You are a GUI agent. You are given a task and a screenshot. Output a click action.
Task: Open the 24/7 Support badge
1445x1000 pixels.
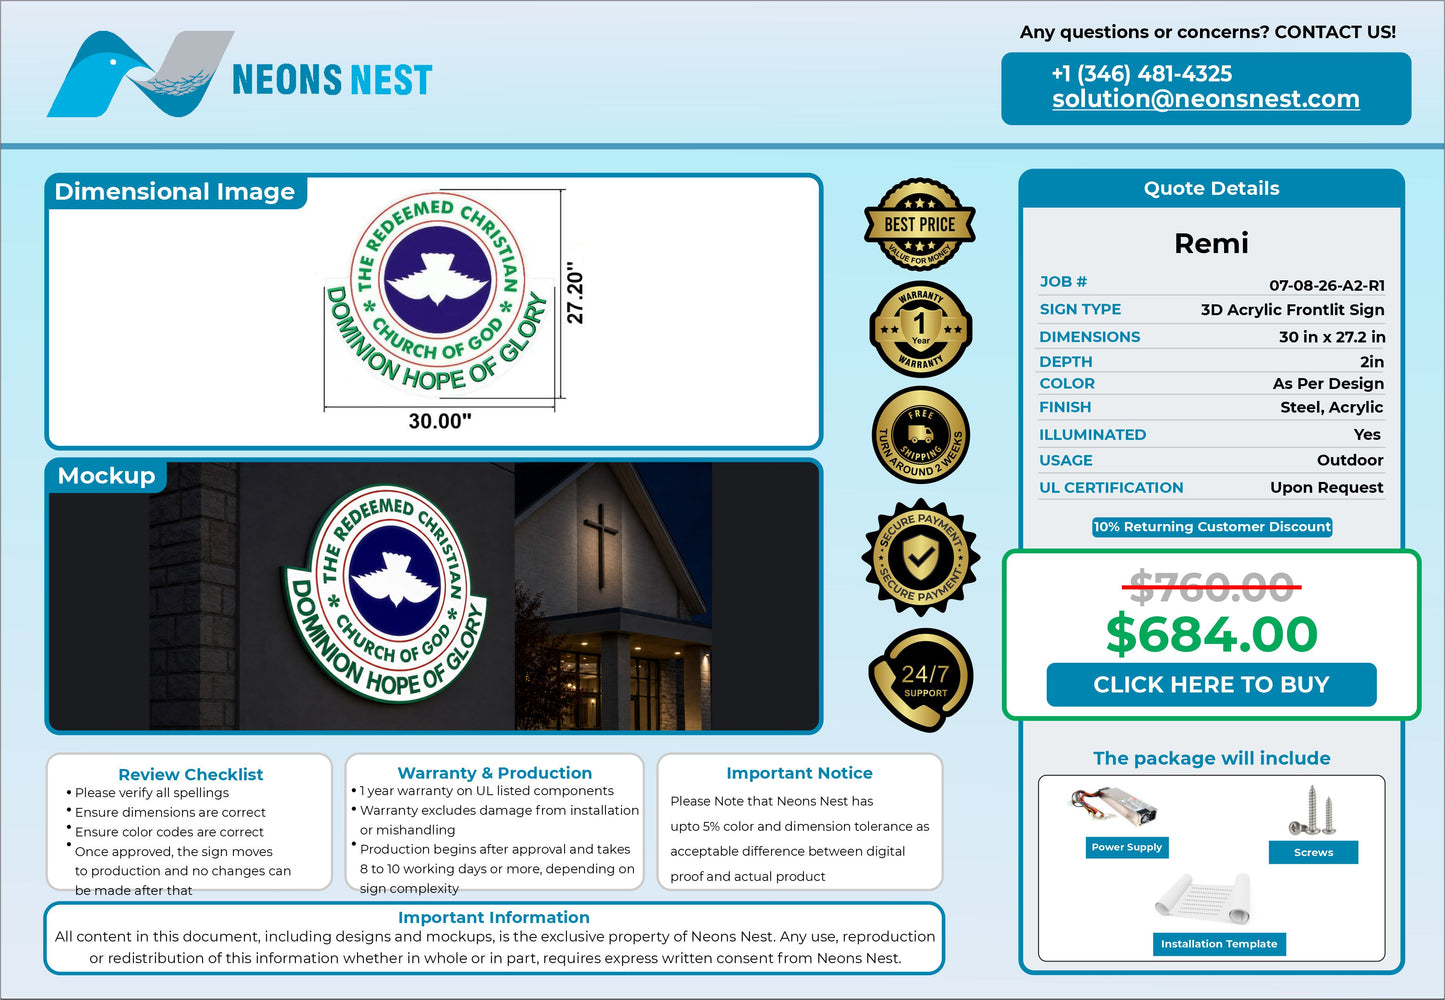921,680
